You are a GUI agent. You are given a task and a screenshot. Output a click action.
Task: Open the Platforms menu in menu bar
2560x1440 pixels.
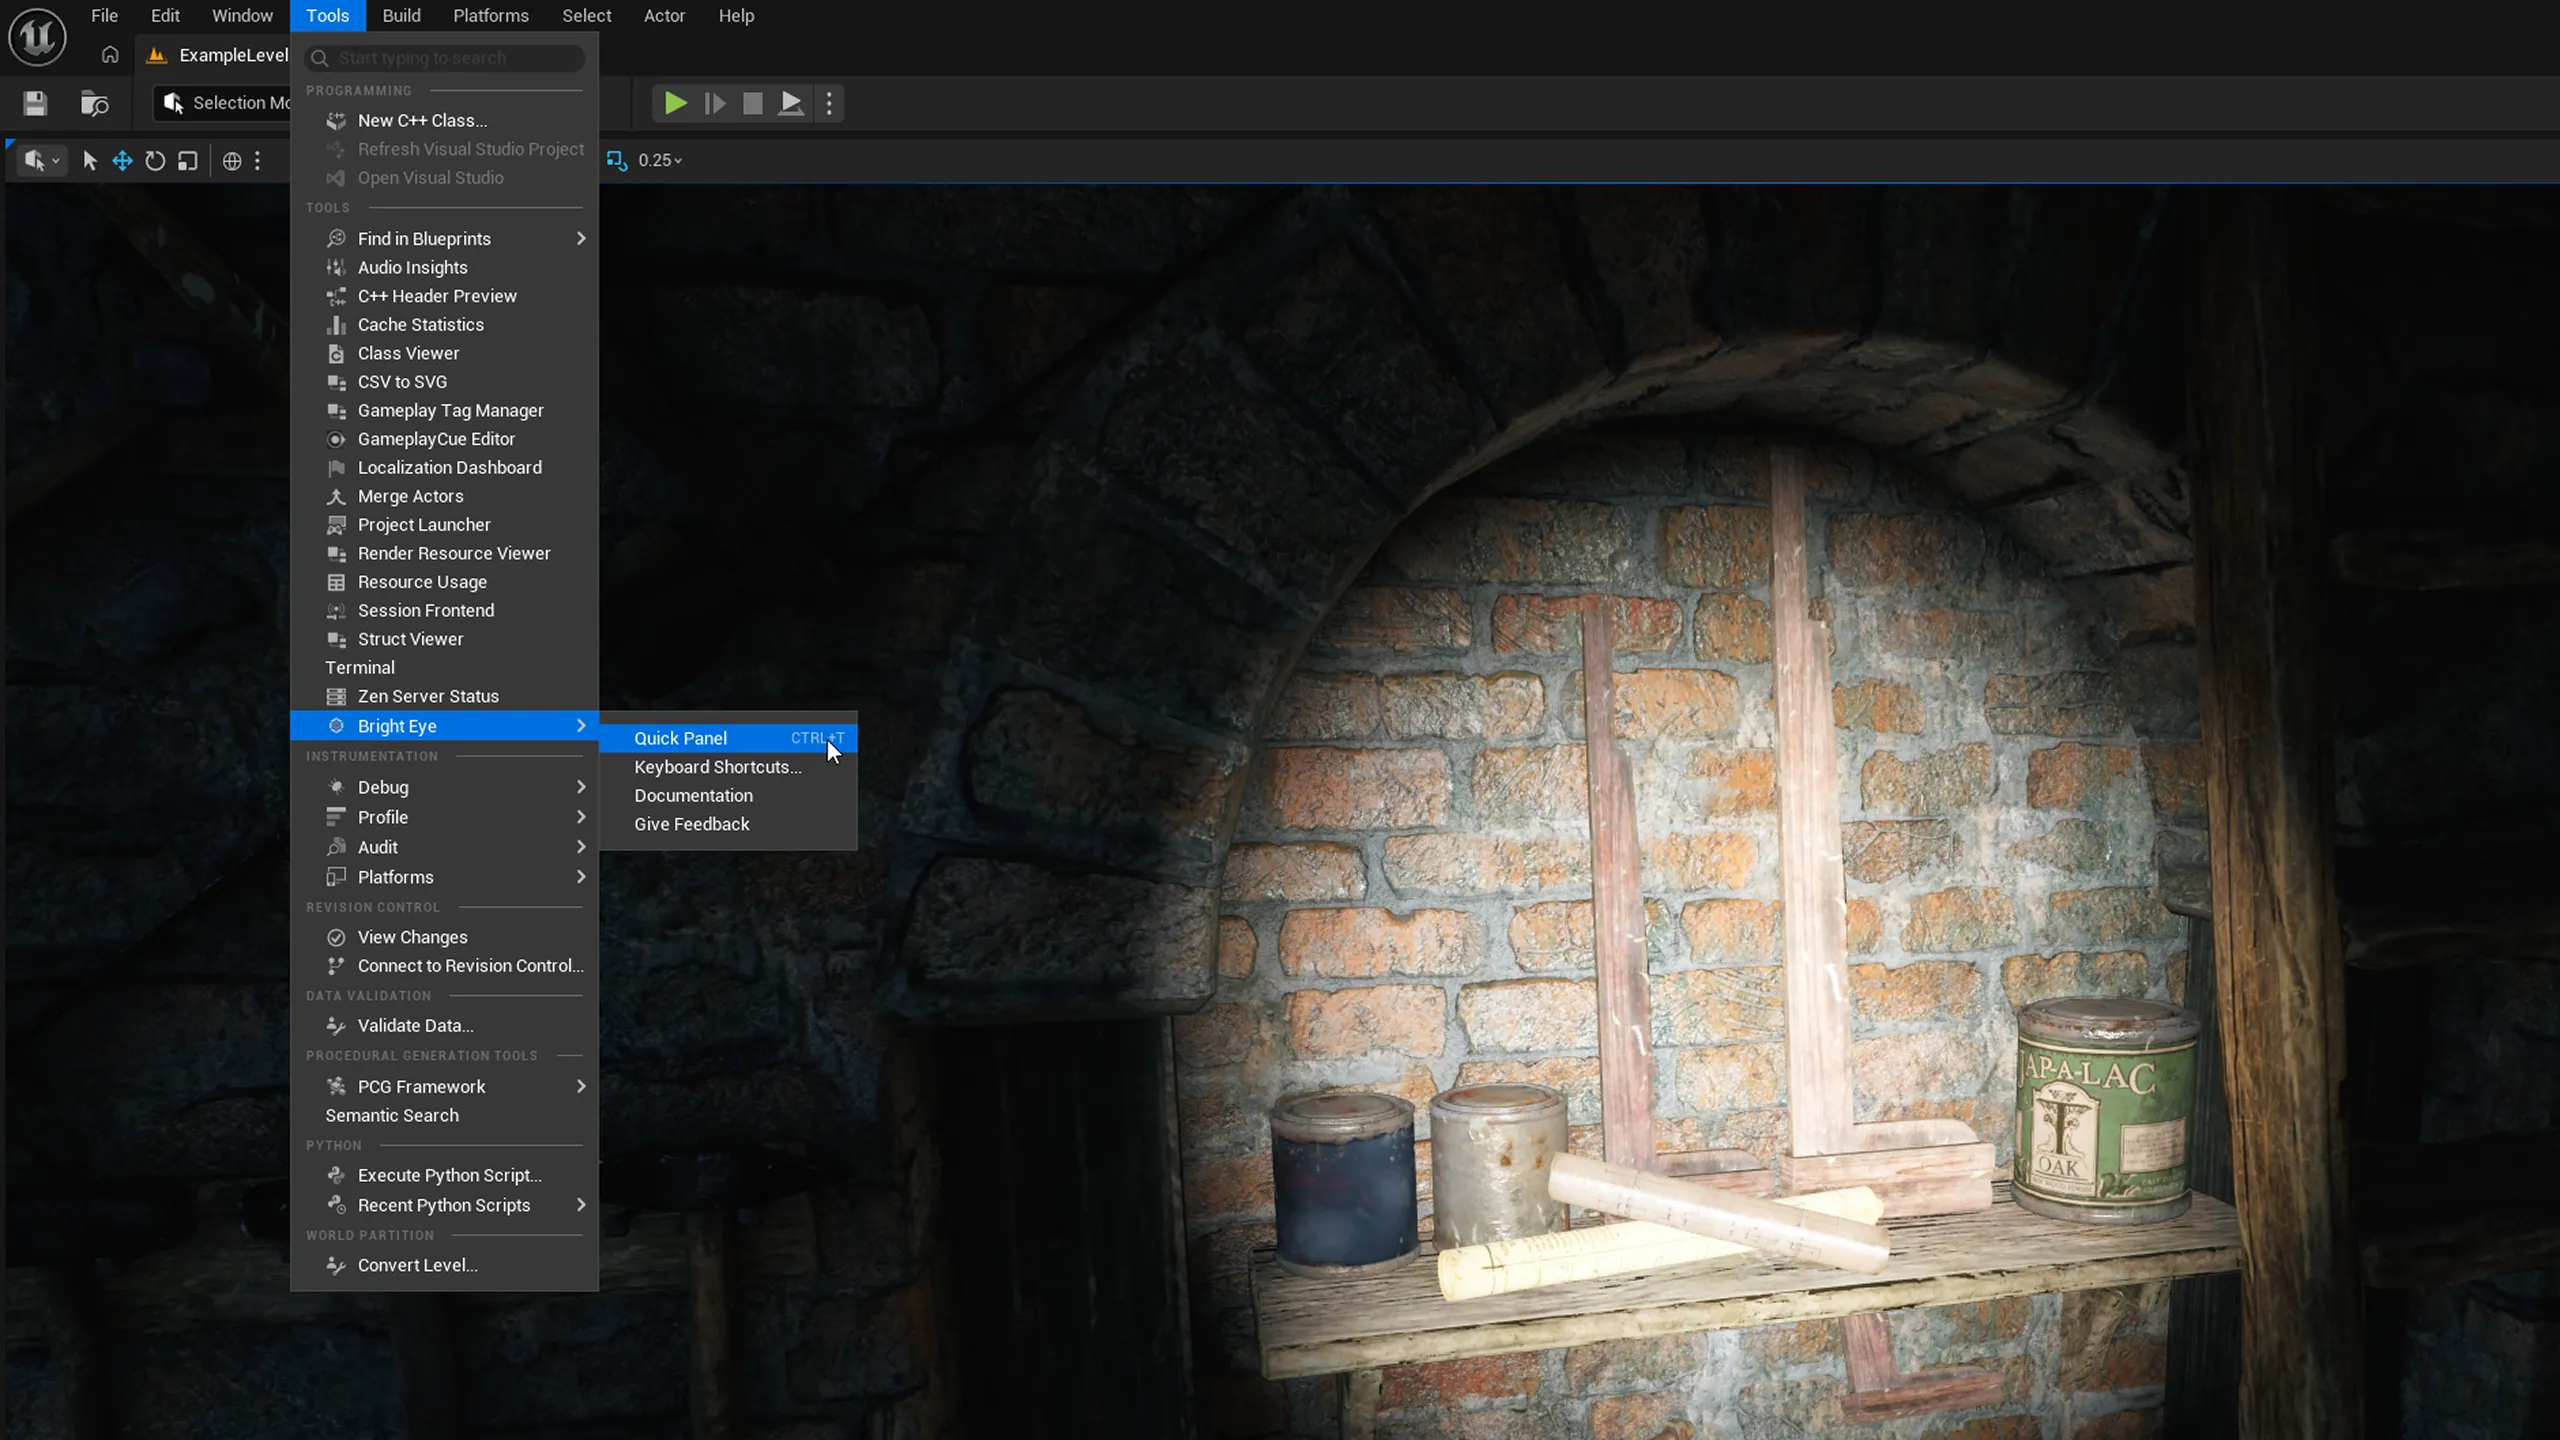[491, 16]
